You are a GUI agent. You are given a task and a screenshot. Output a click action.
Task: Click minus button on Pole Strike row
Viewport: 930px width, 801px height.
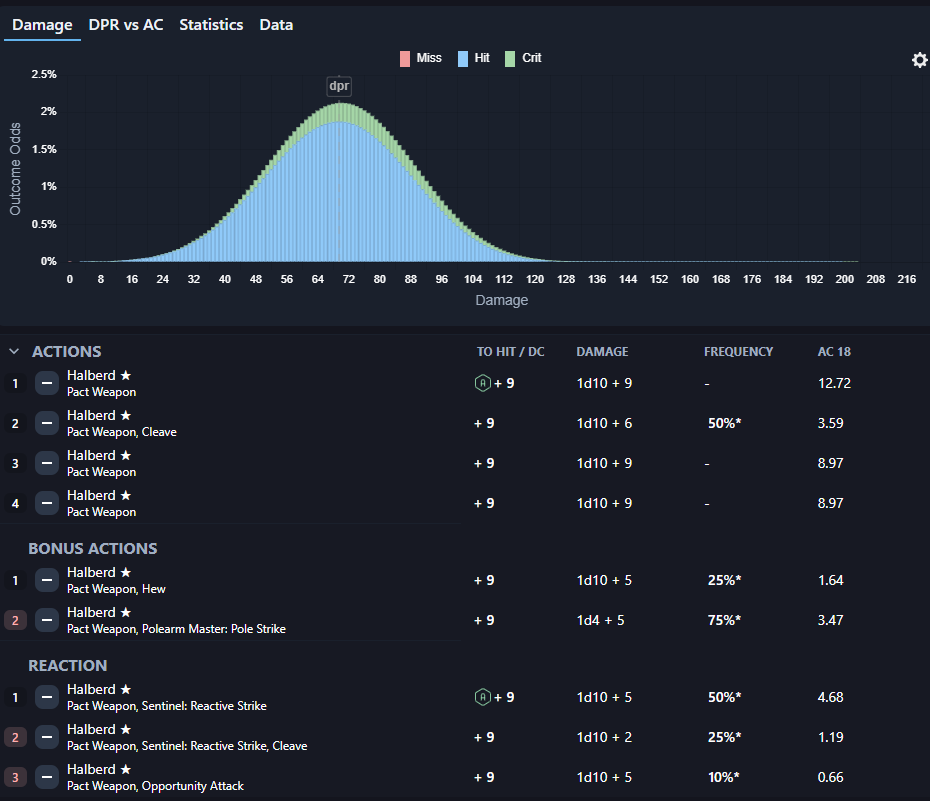point(47,620)
